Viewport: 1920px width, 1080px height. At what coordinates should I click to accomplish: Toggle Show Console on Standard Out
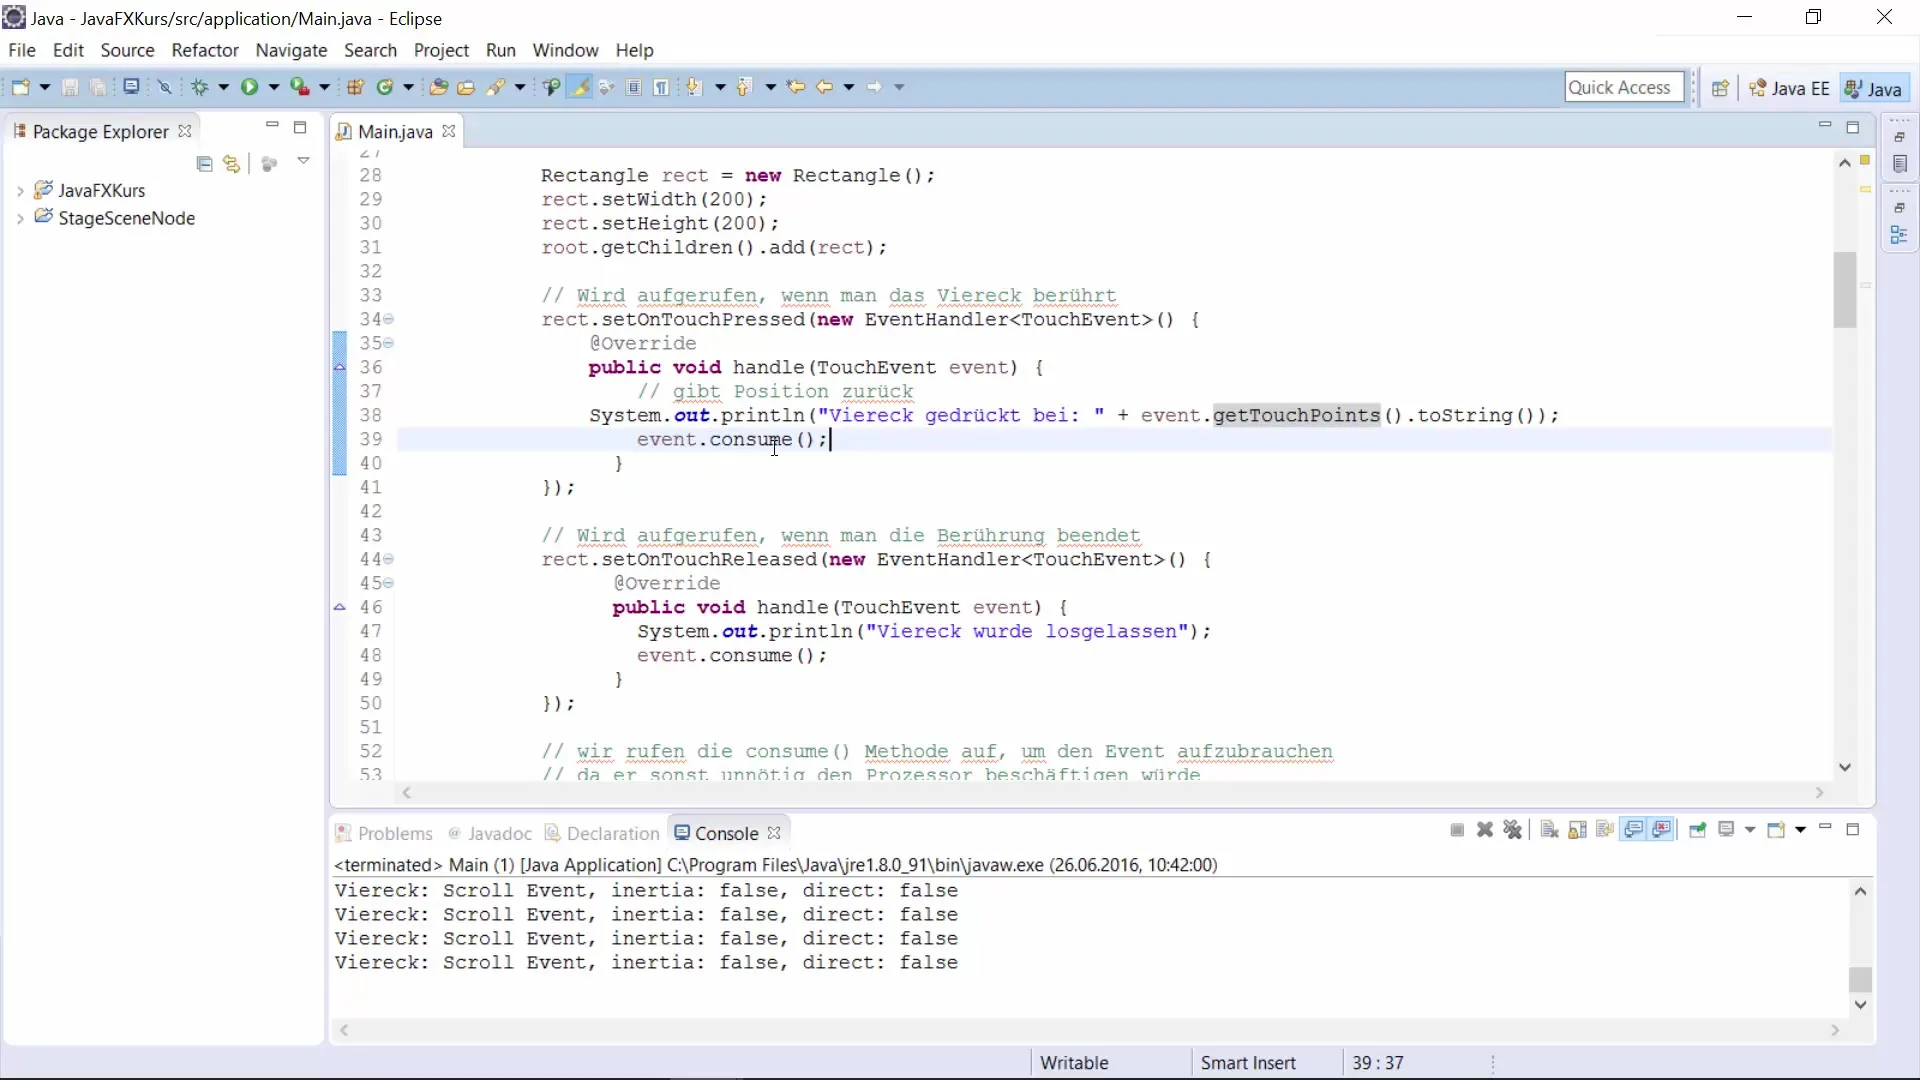[x=1634, y=830]
